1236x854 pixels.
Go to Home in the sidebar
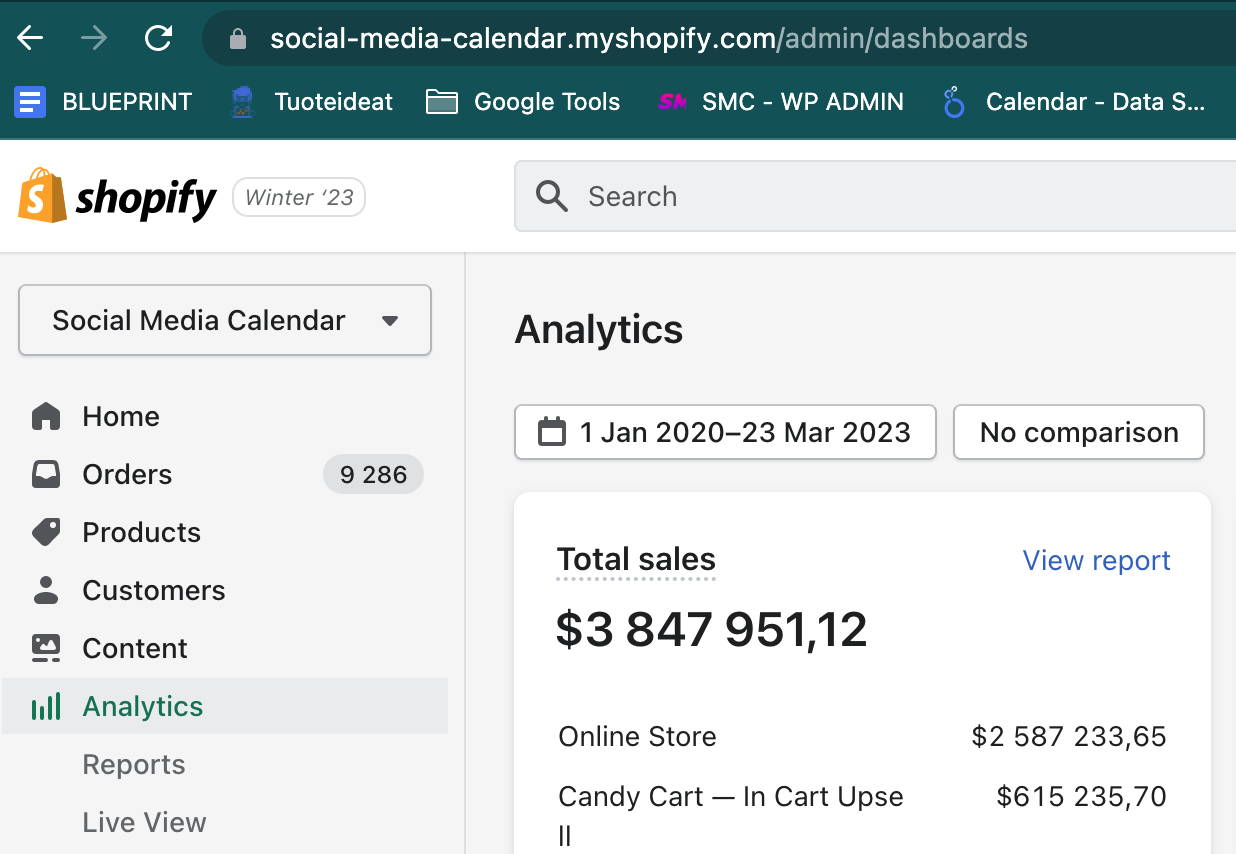(121, 416)
